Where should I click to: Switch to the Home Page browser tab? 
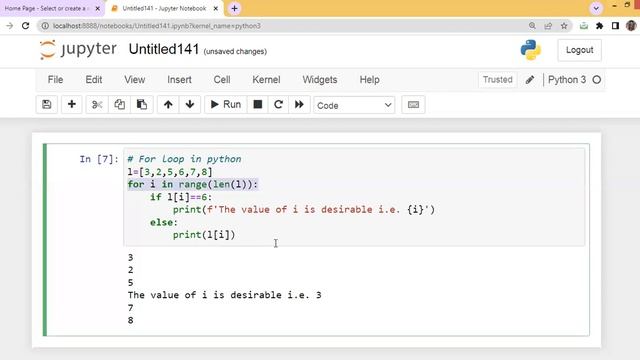(x=46, y=8)
